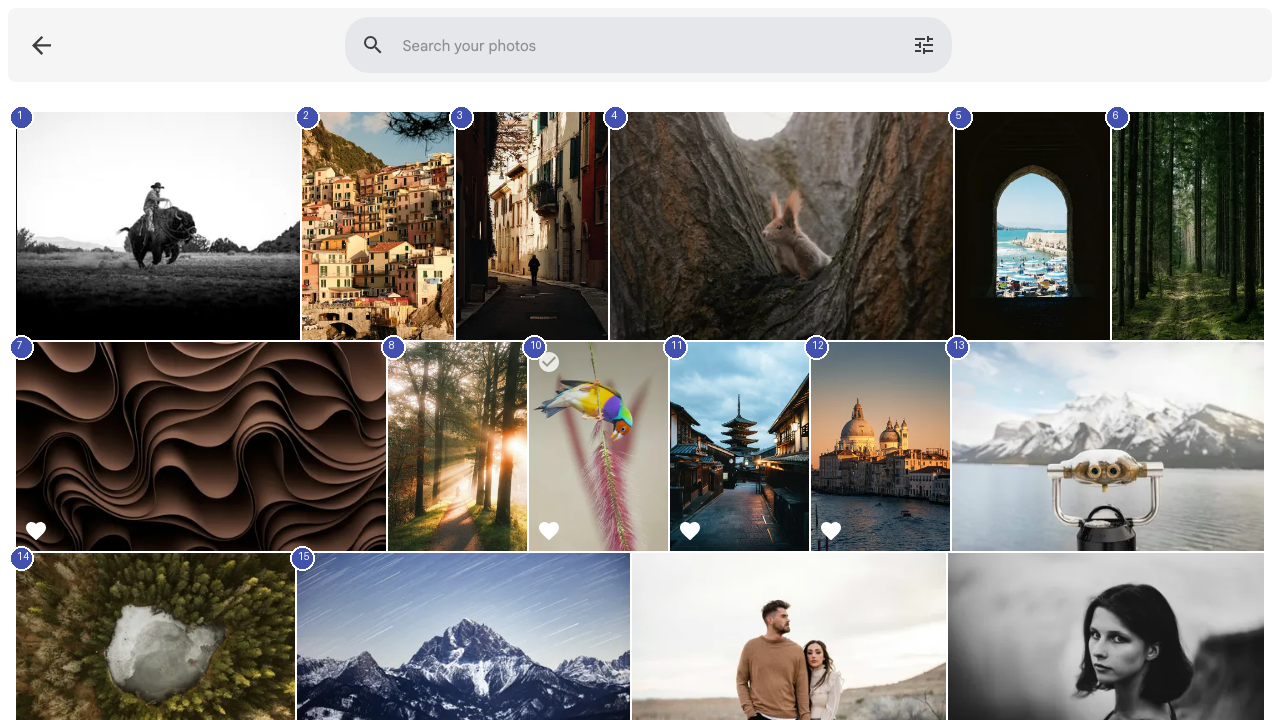Open the snowy mountain binoculars photo

[1106, 445]
